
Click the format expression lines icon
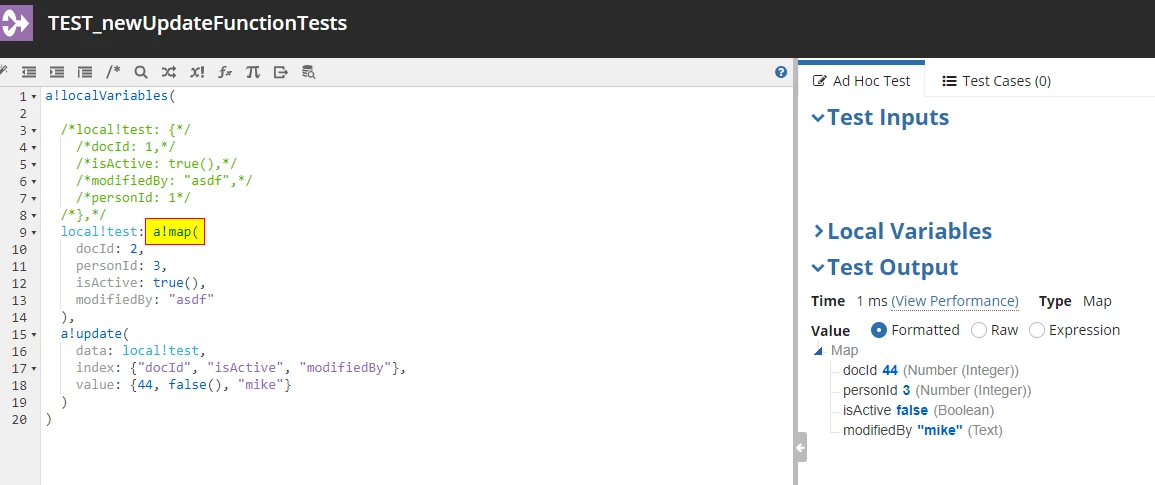(85, 72)
